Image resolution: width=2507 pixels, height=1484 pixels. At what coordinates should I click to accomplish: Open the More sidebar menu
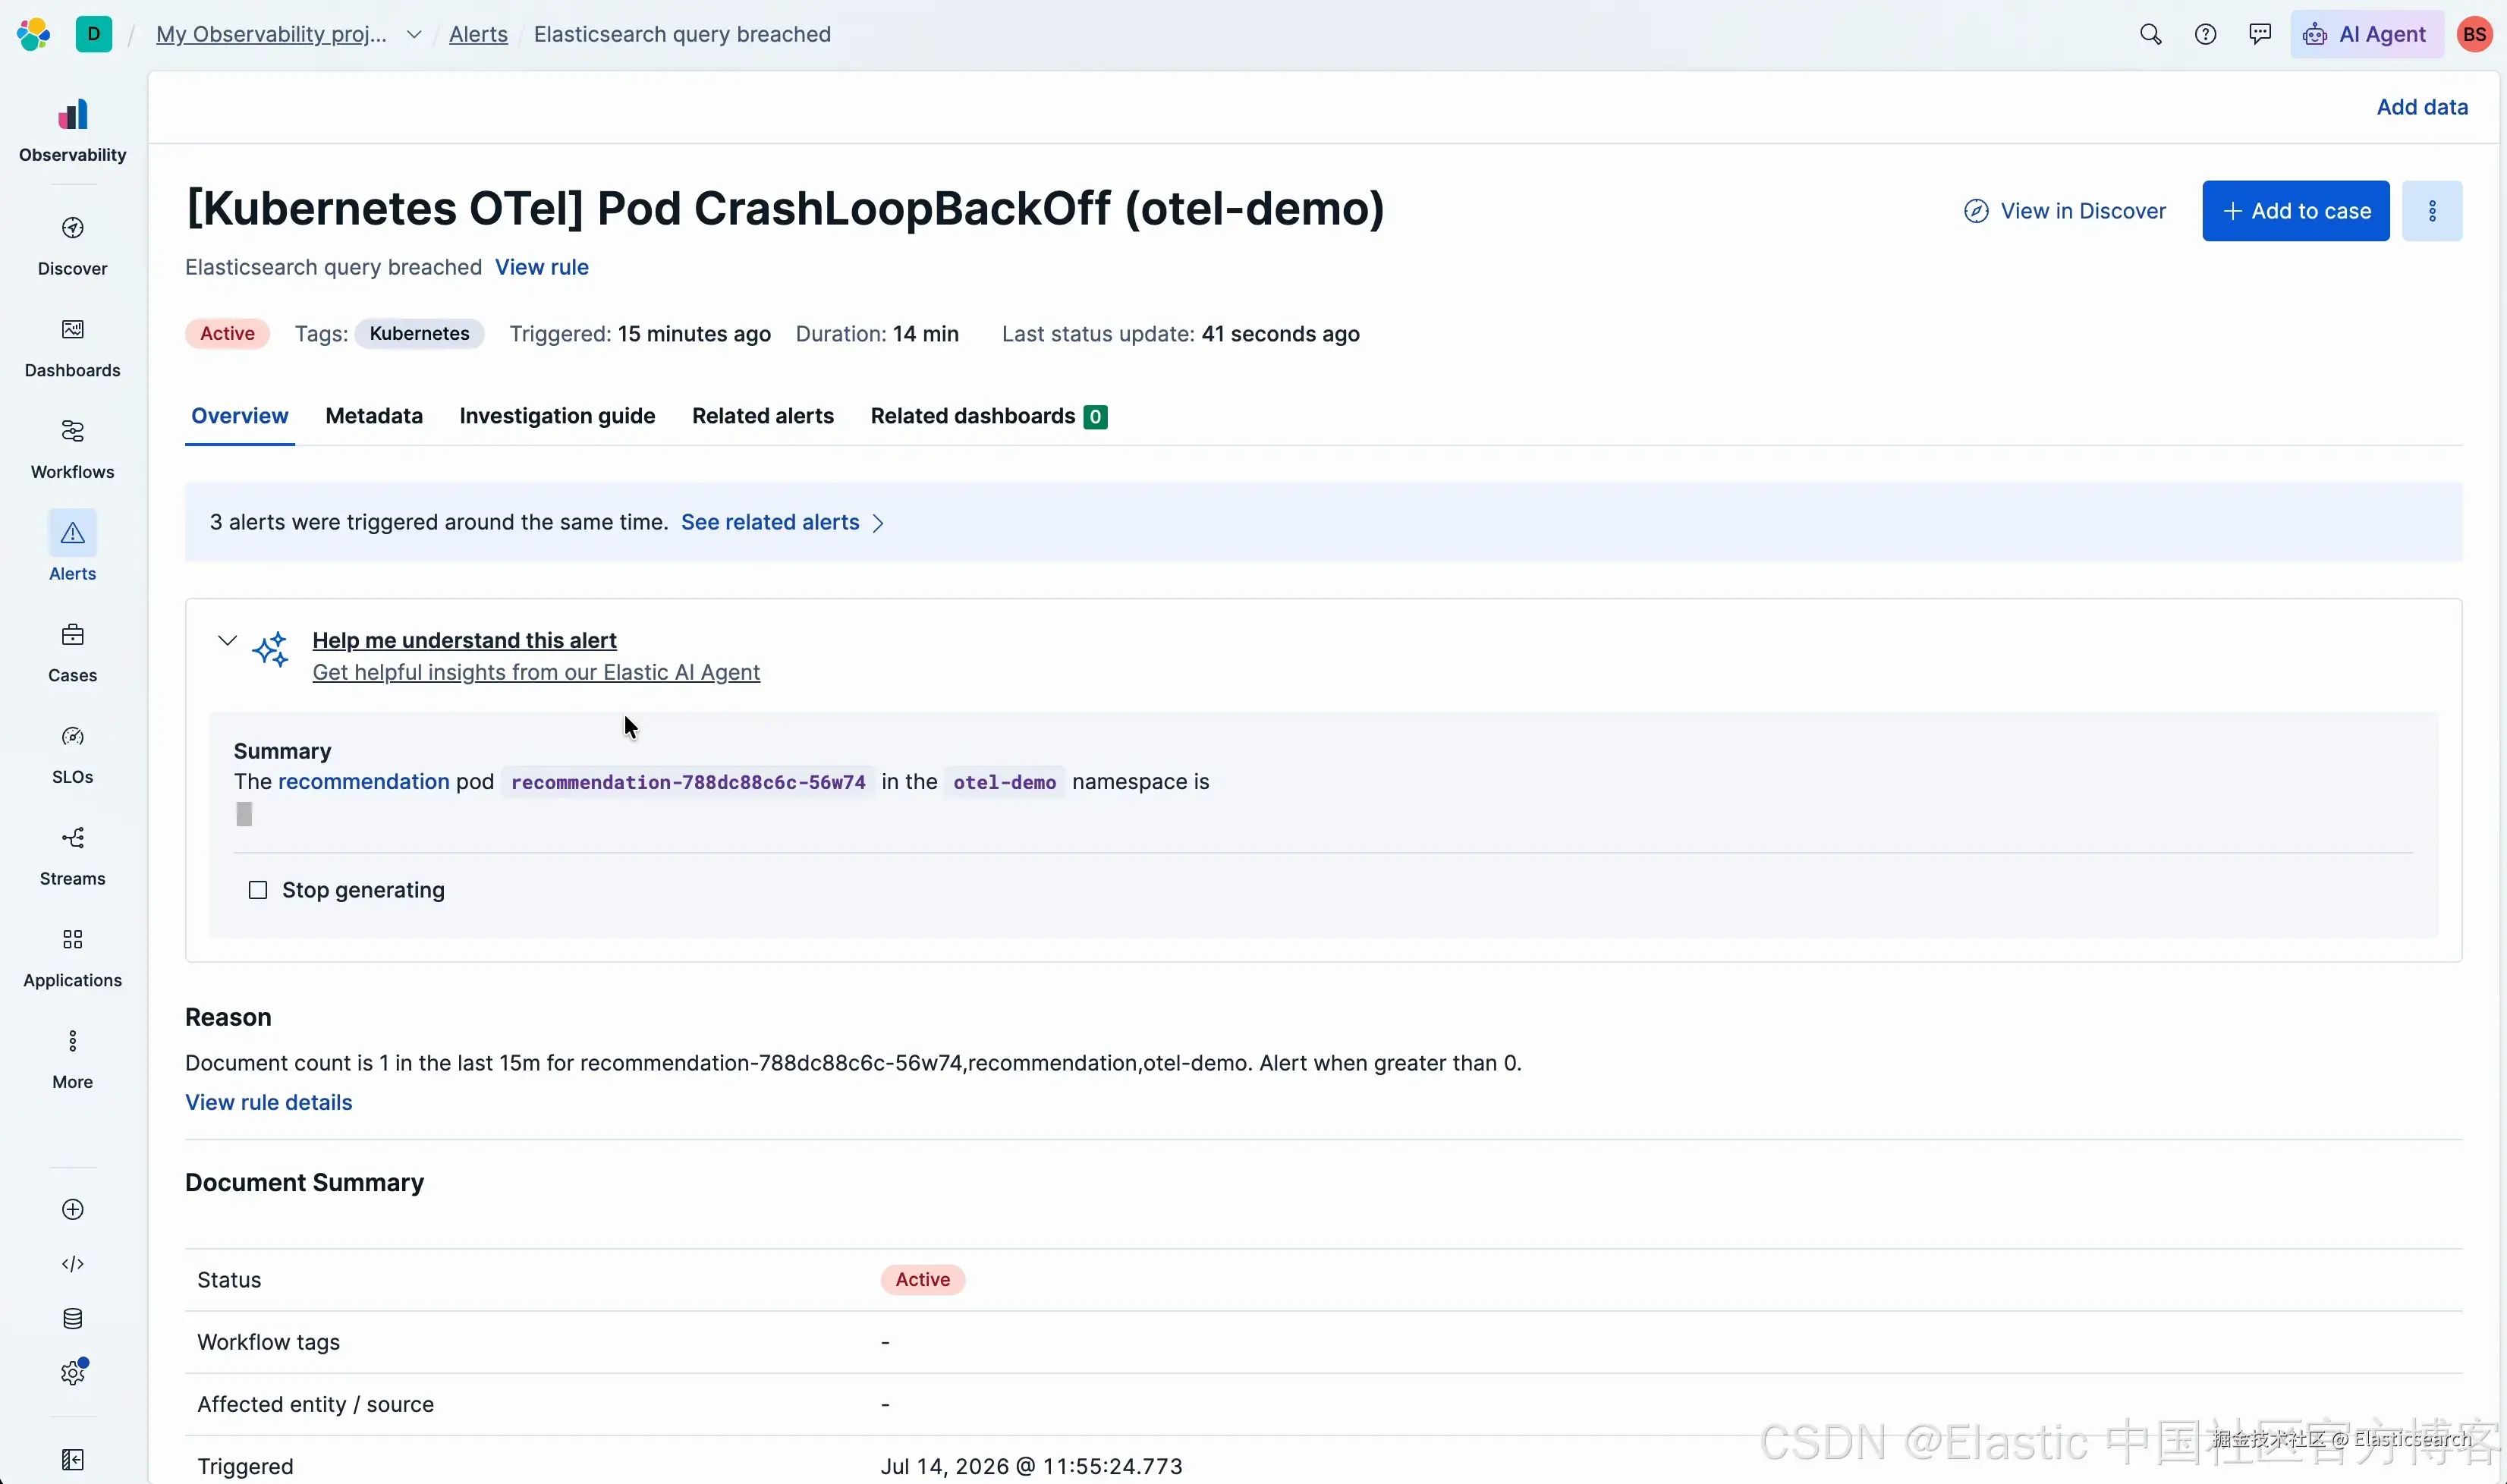[73, 1060]
